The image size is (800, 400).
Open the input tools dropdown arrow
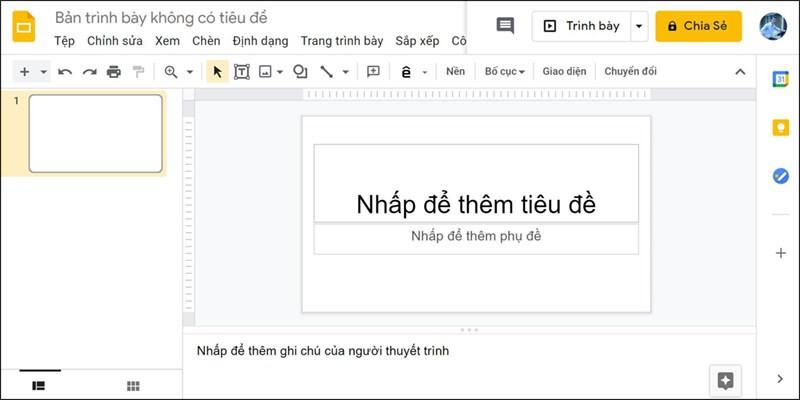point(424,72)
